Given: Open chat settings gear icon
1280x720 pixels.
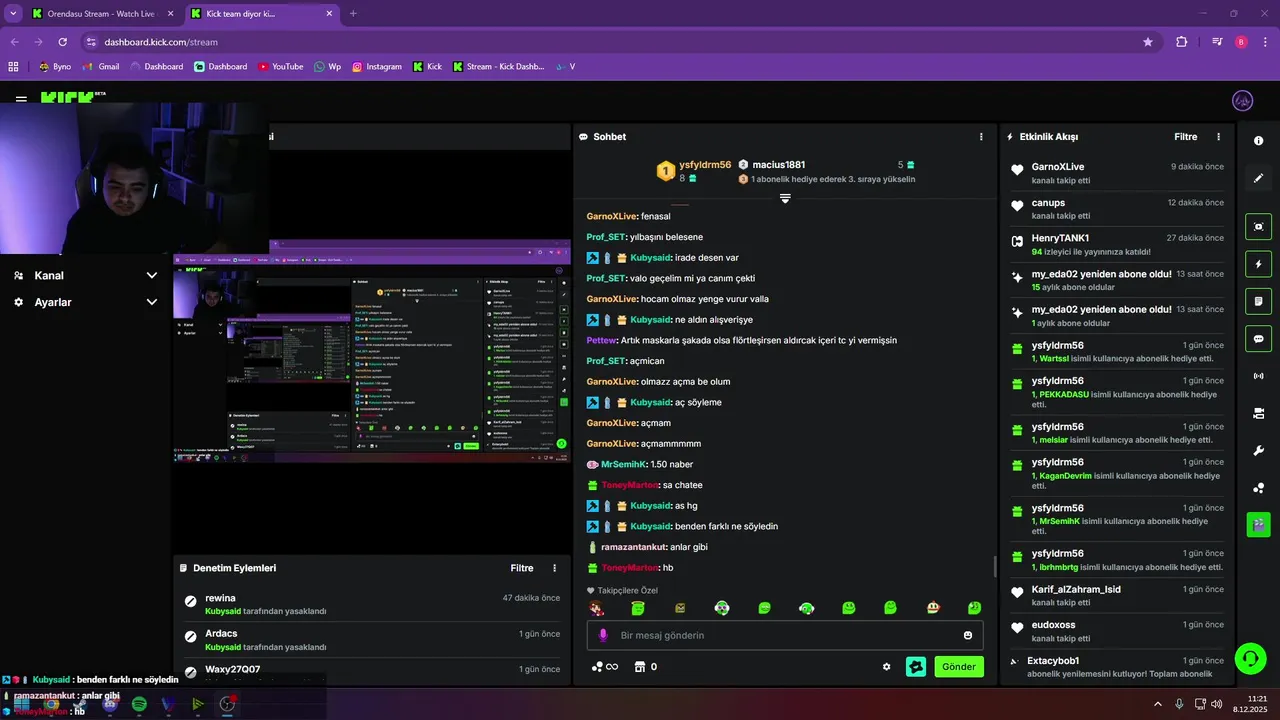Looking at the screenshot, I should tap(886, 667).
